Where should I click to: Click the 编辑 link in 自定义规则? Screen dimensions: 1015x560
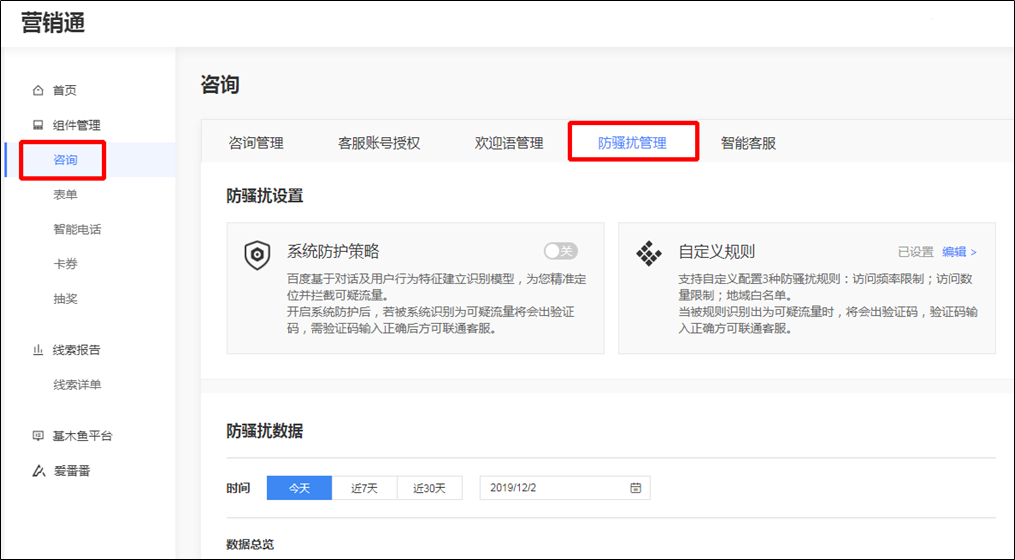(x=954, y=252)
